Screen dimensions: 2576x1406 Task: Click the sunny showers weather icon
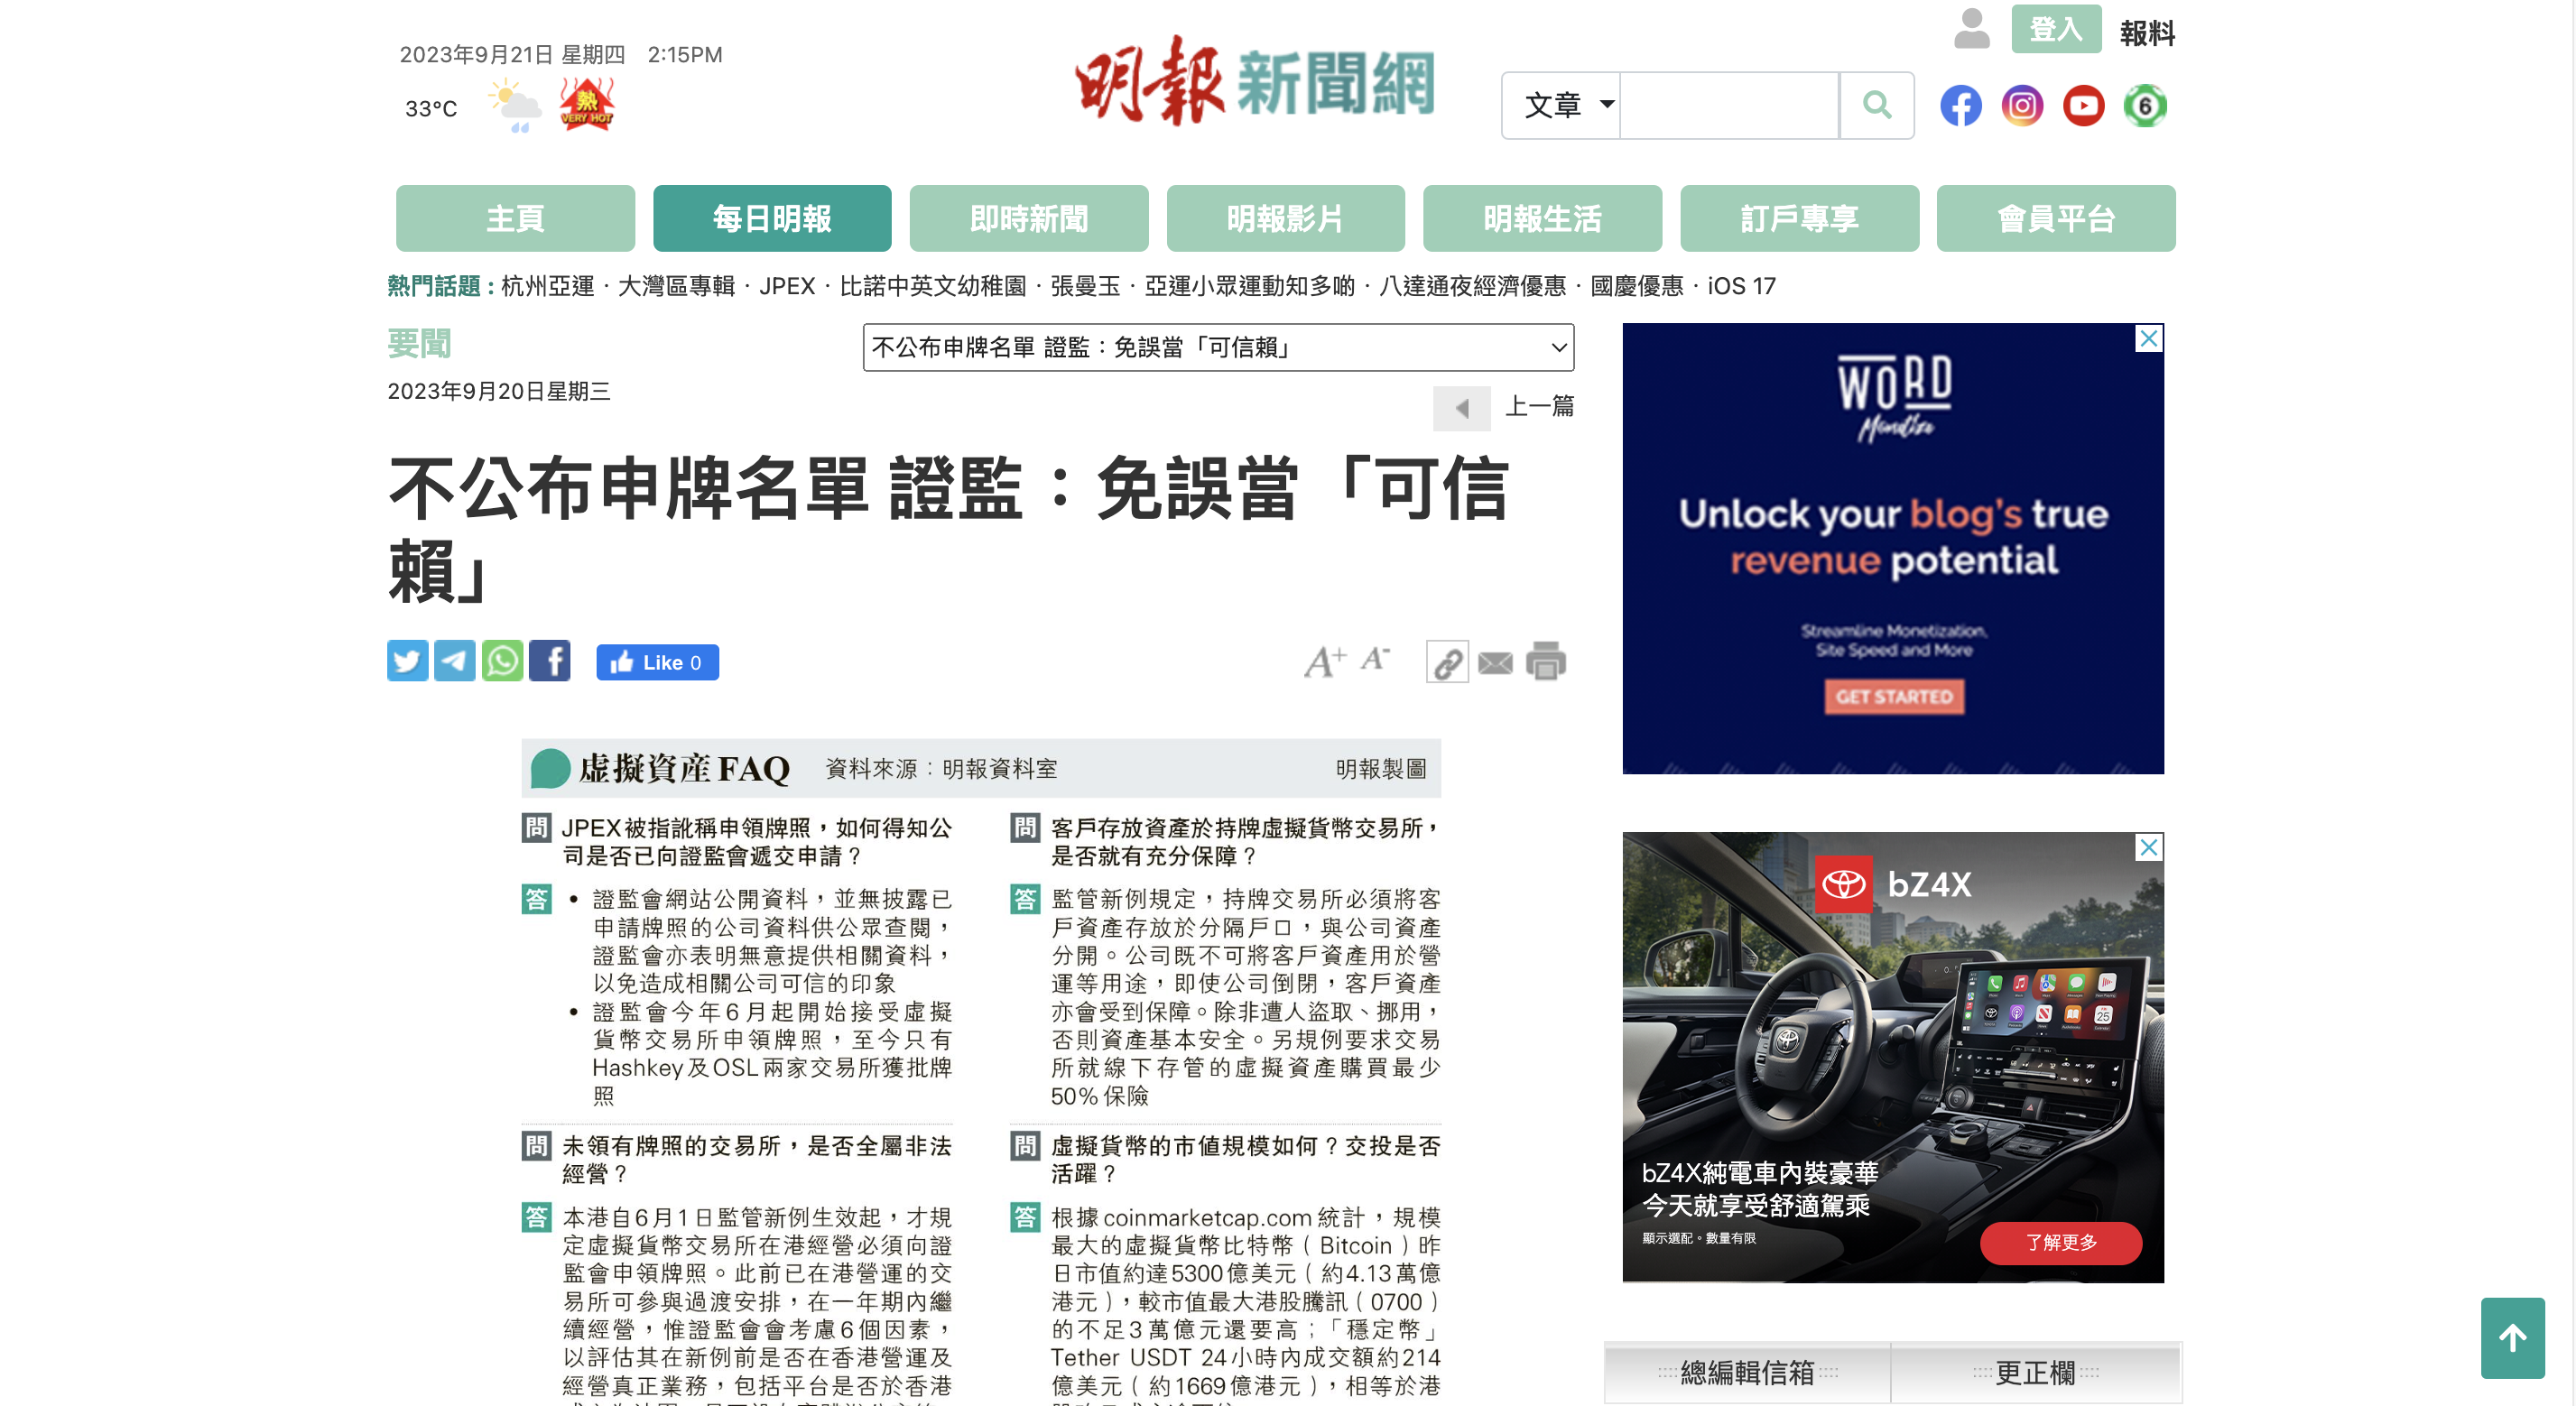[x=514, y=105]
